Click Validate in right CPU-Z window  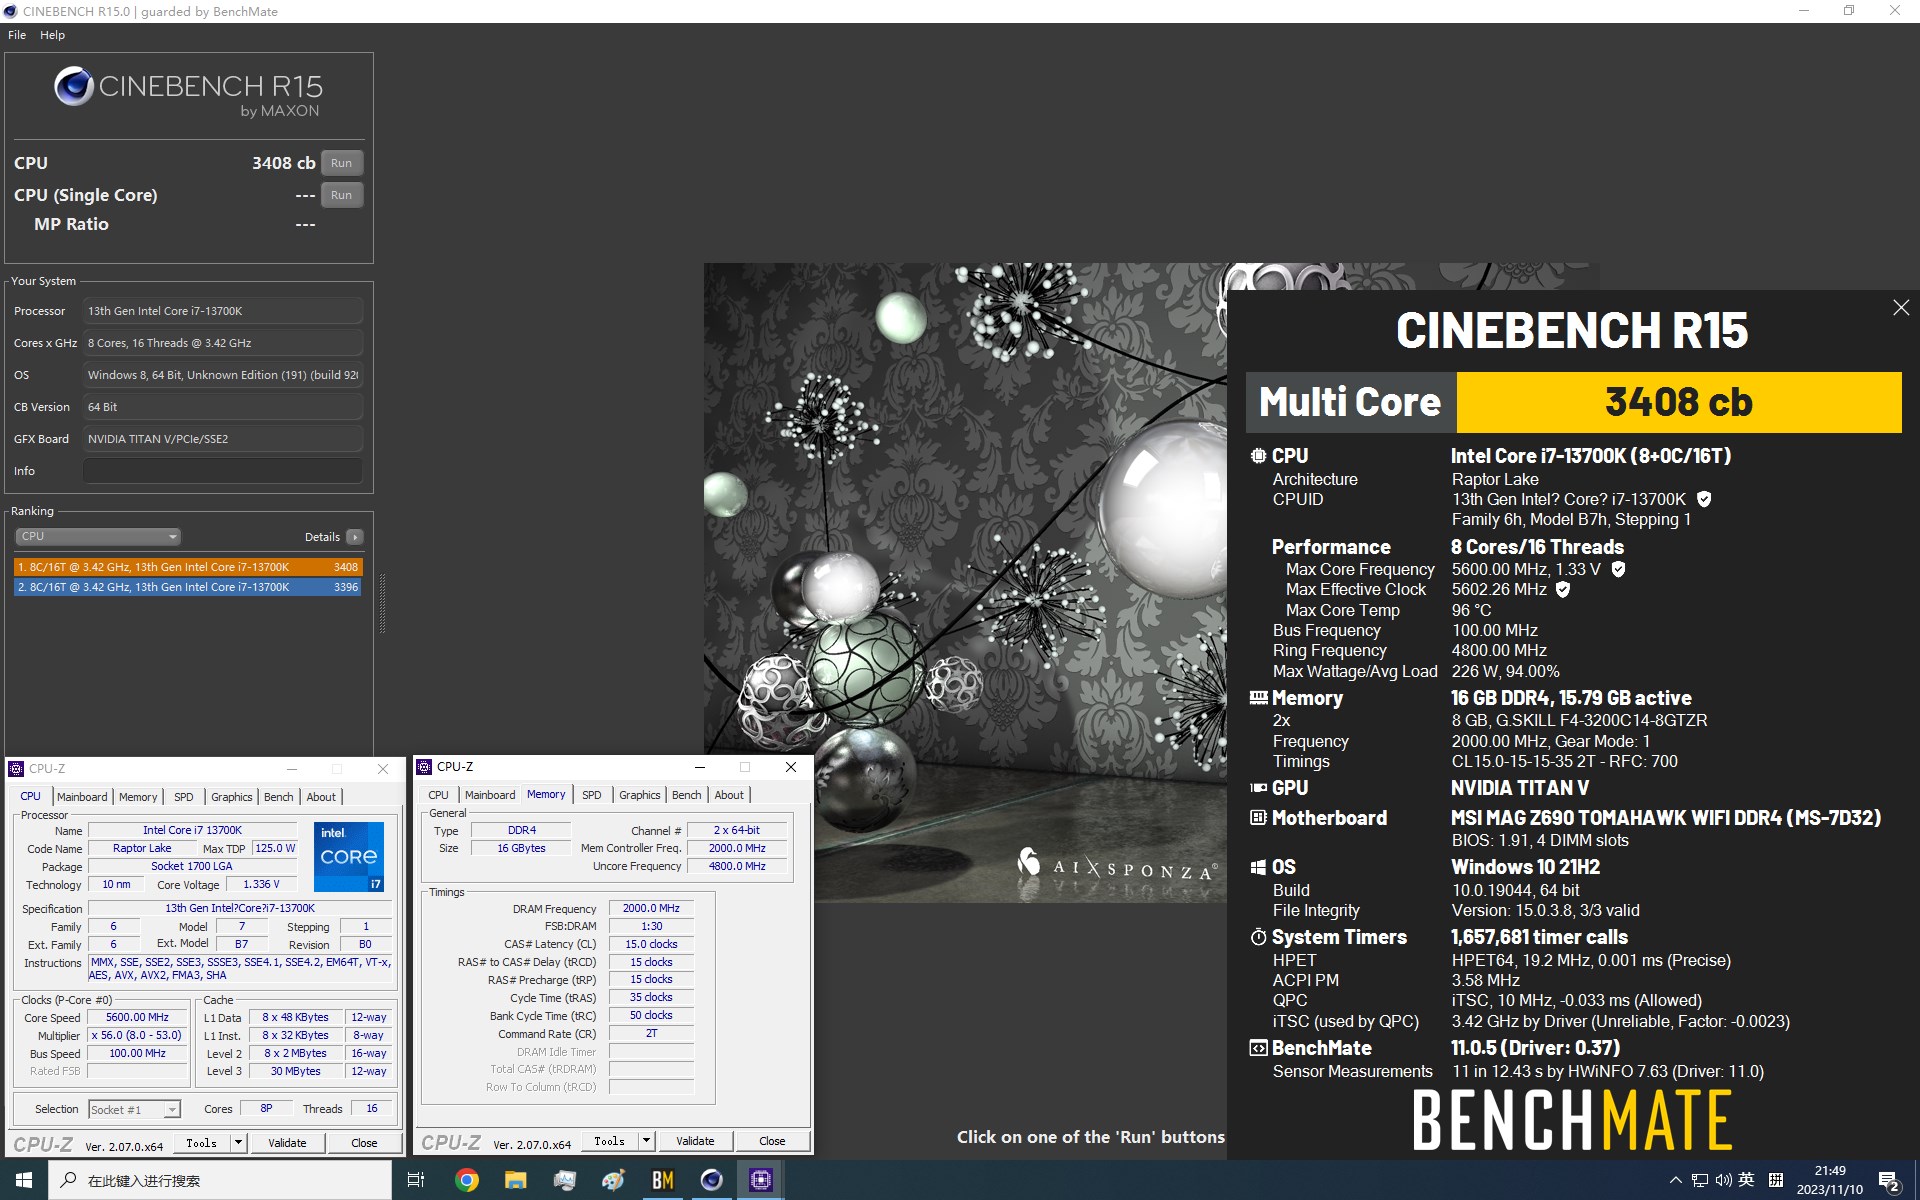click(695, 1140)
